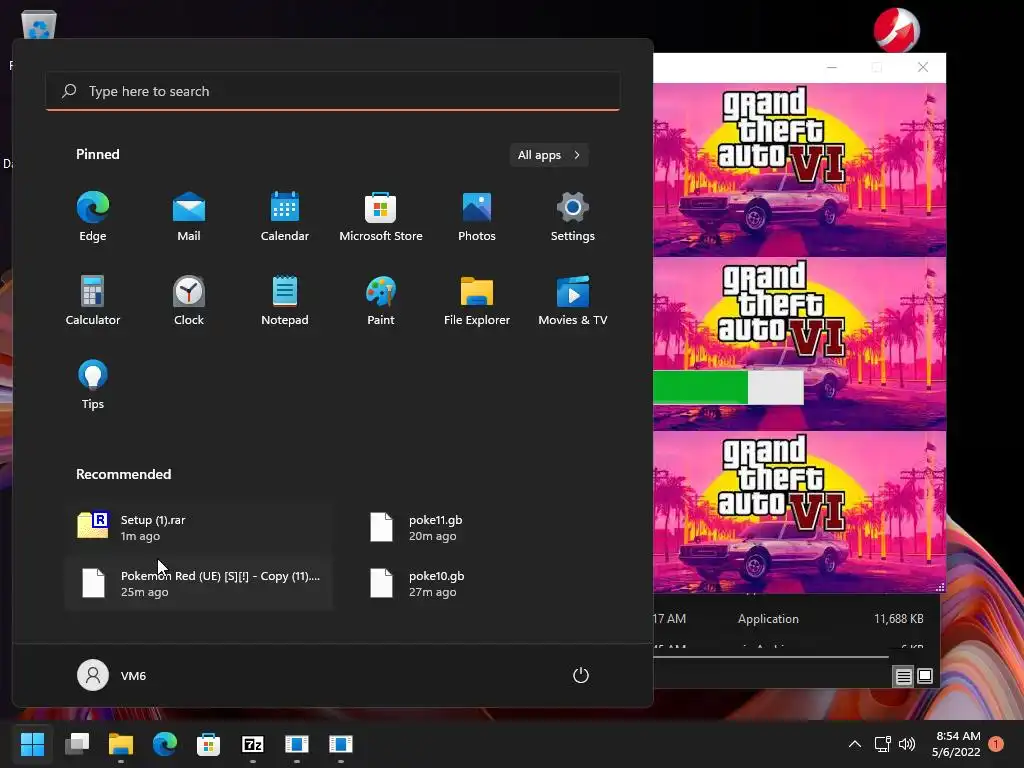Open the Tips app
1024x768 pixels.
(x=93, y=385)
